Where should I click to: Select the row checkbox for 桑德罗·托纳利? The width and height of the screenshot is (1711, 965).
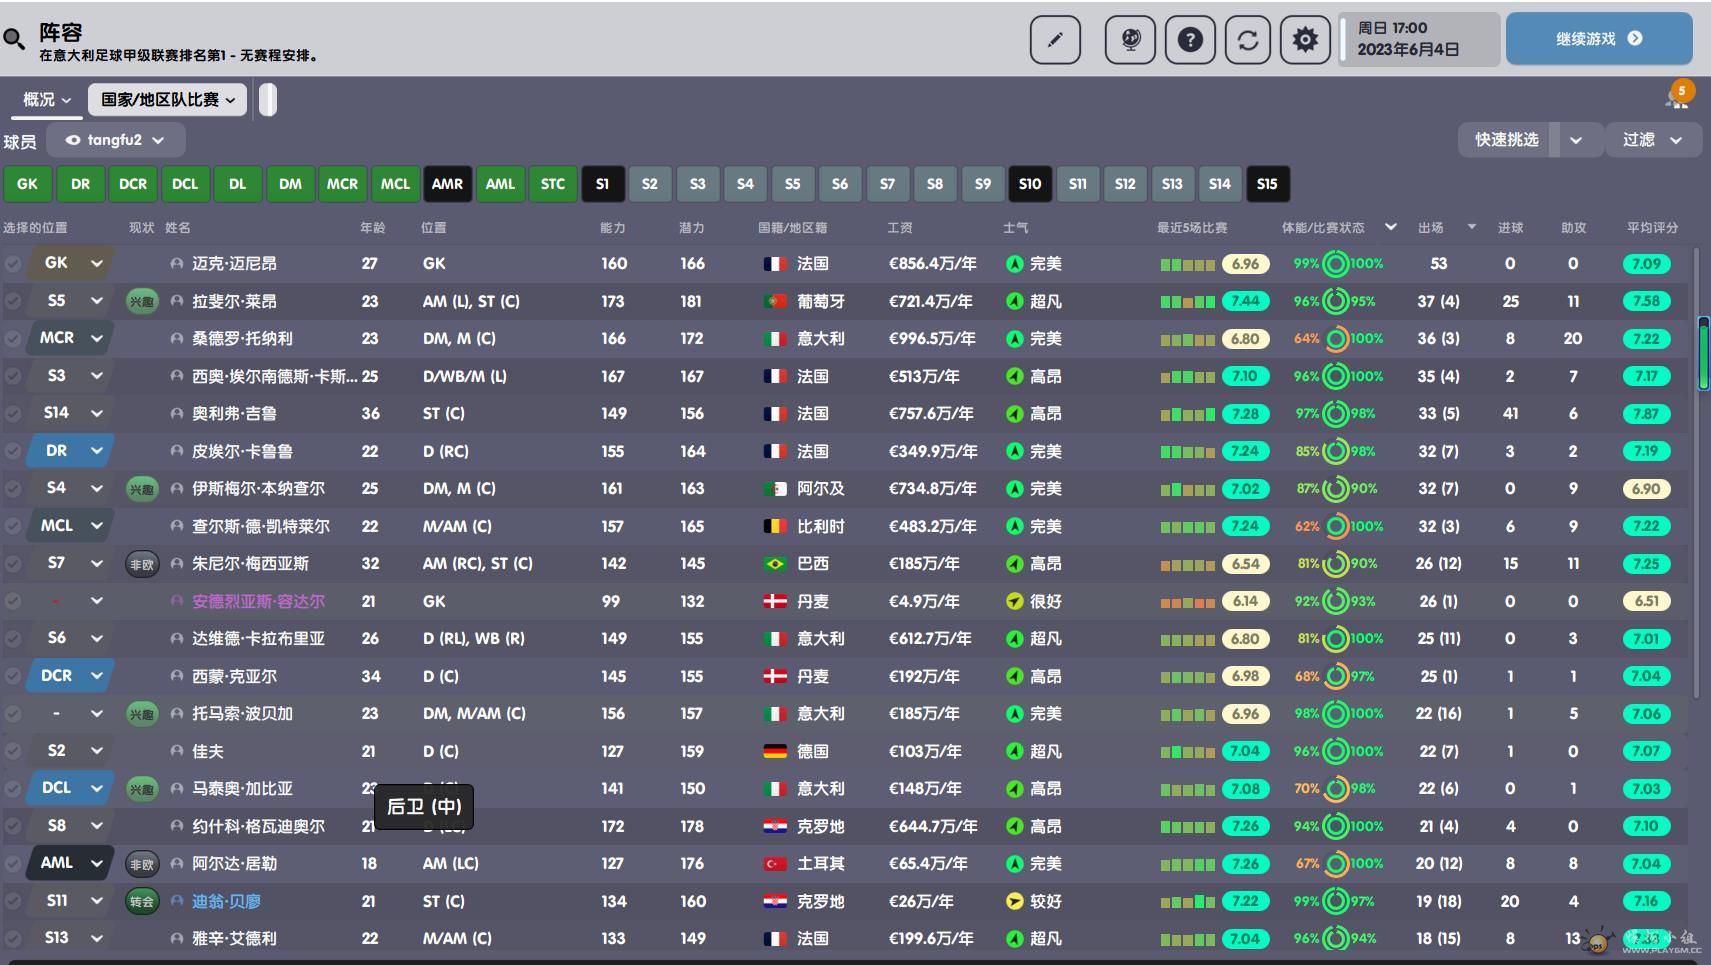pyautogui.click(x=13, y=339)
